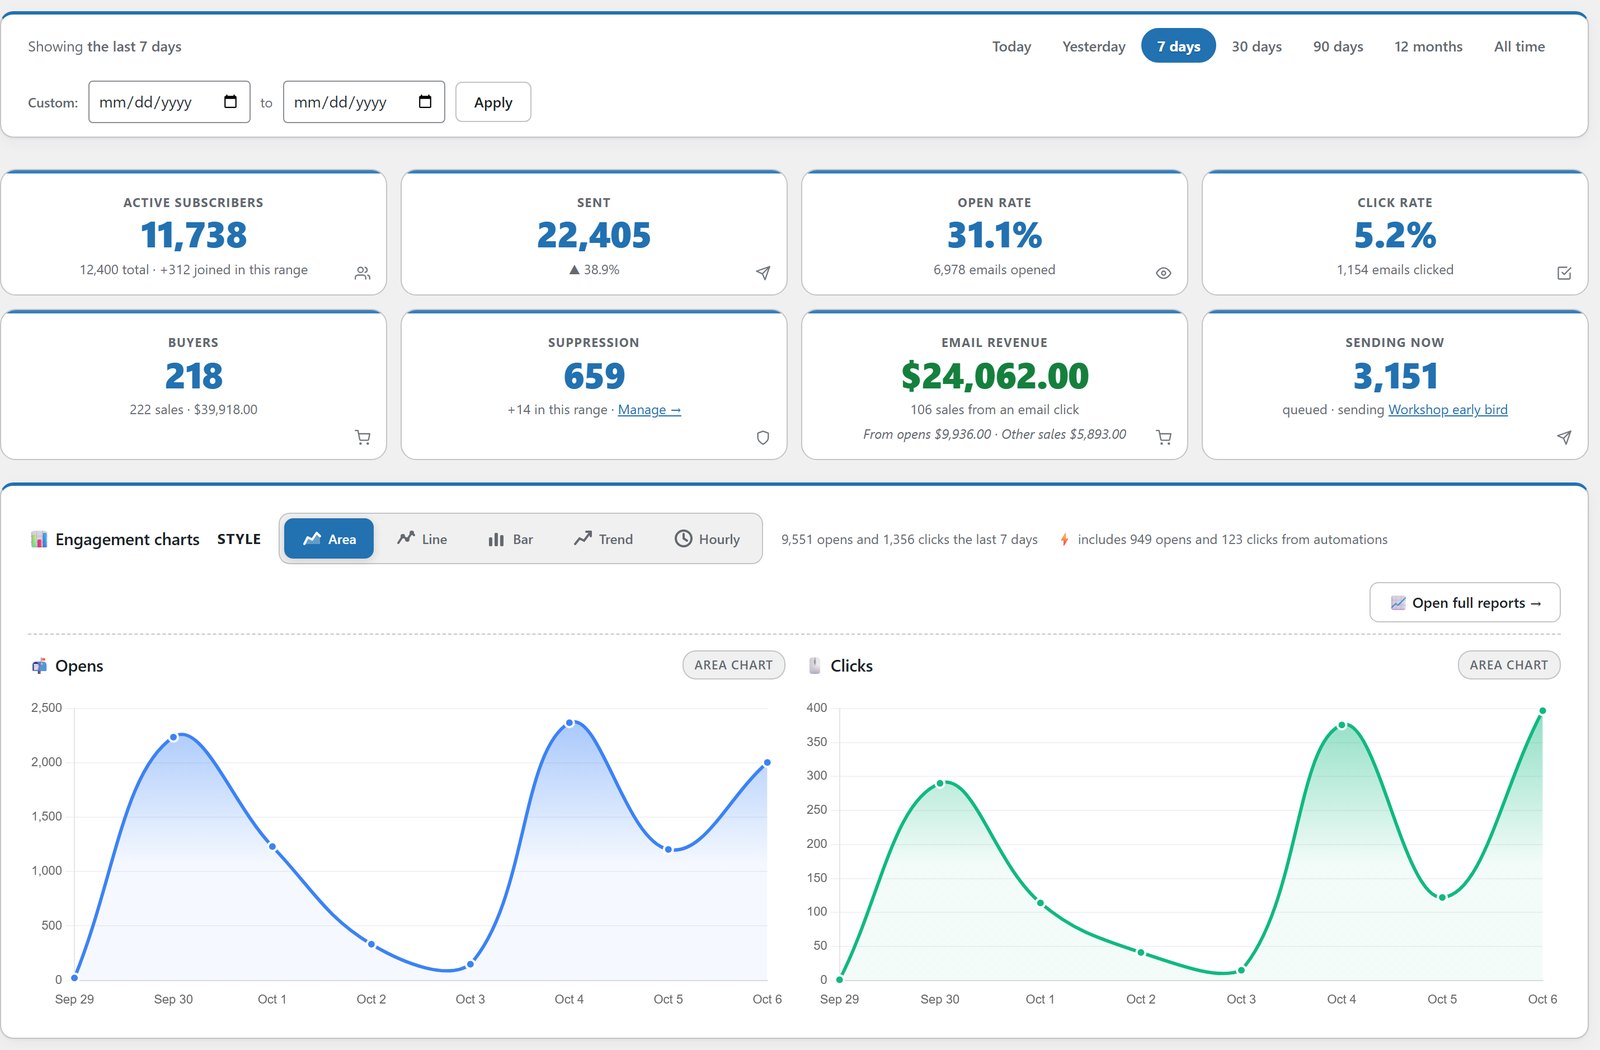This screenshot has width=1600, height=1050.
Task: Select the Yesterday range
Action: click(1093, 46)
